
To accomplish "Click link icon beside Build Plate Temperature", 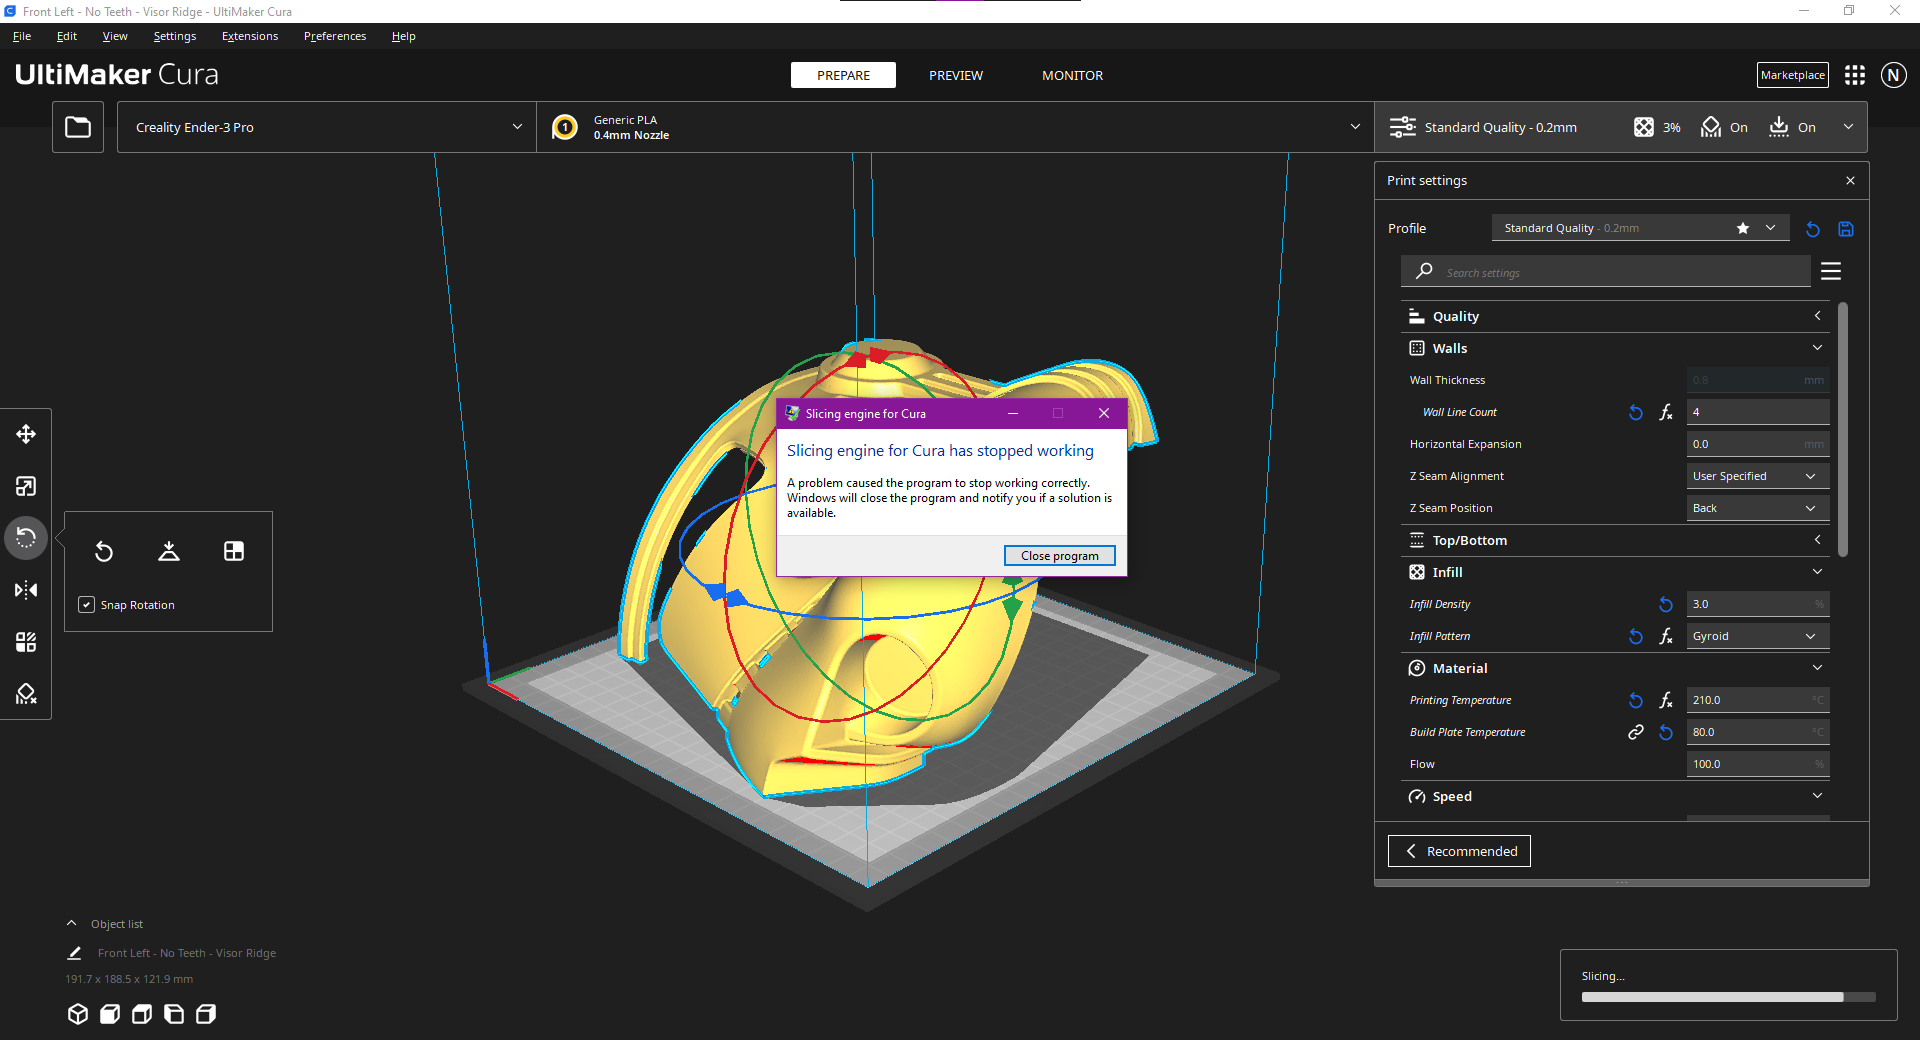I will [1636, 732].
